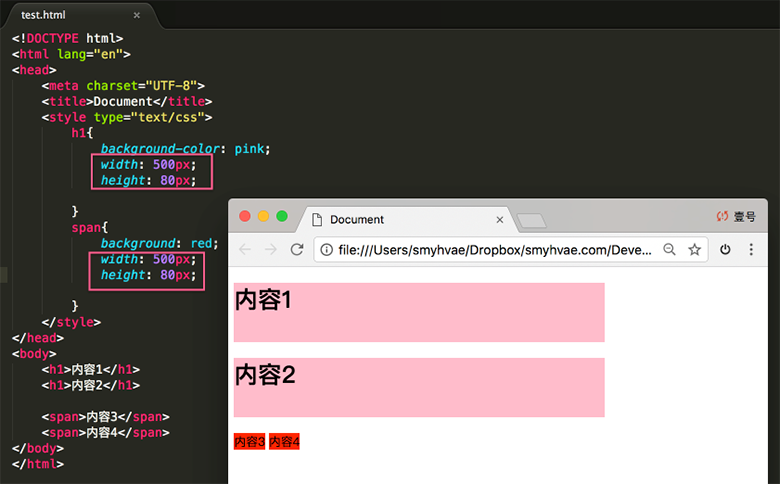780x484 pixels.
Task: Click the </body> closing tag line
Action: [x=38, y=449]
